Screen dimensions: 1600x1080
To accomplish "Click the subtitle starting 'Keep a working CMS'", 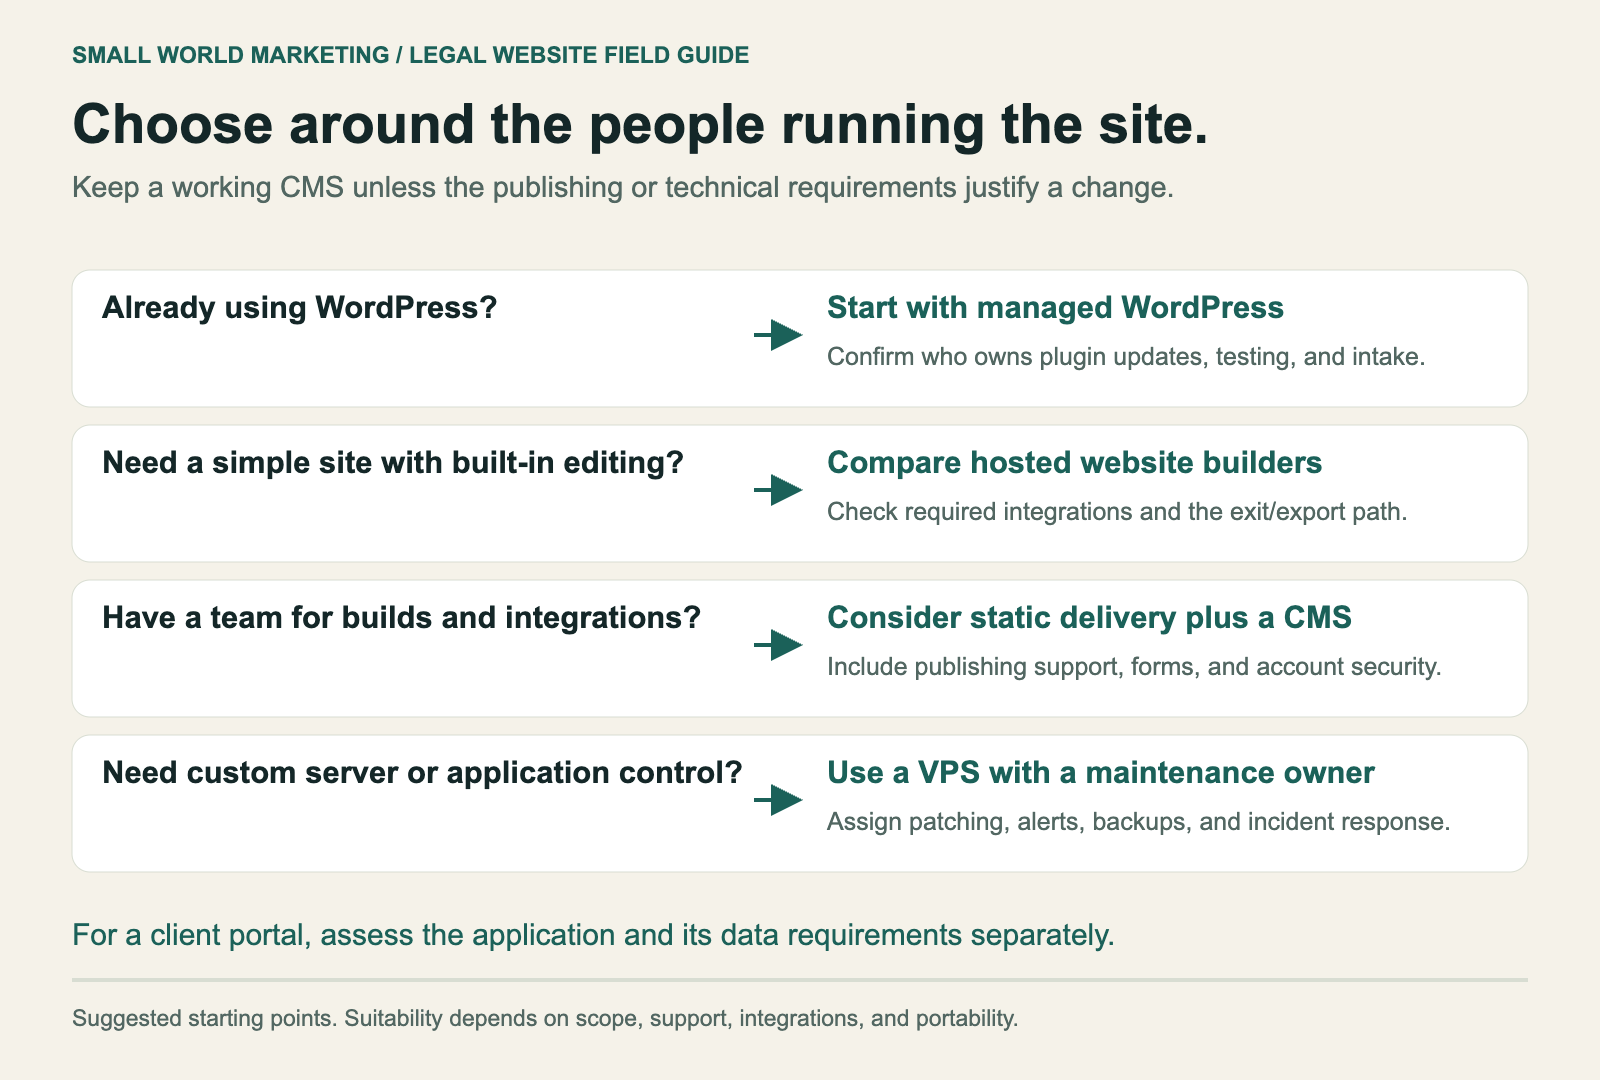I will [622, 188].
